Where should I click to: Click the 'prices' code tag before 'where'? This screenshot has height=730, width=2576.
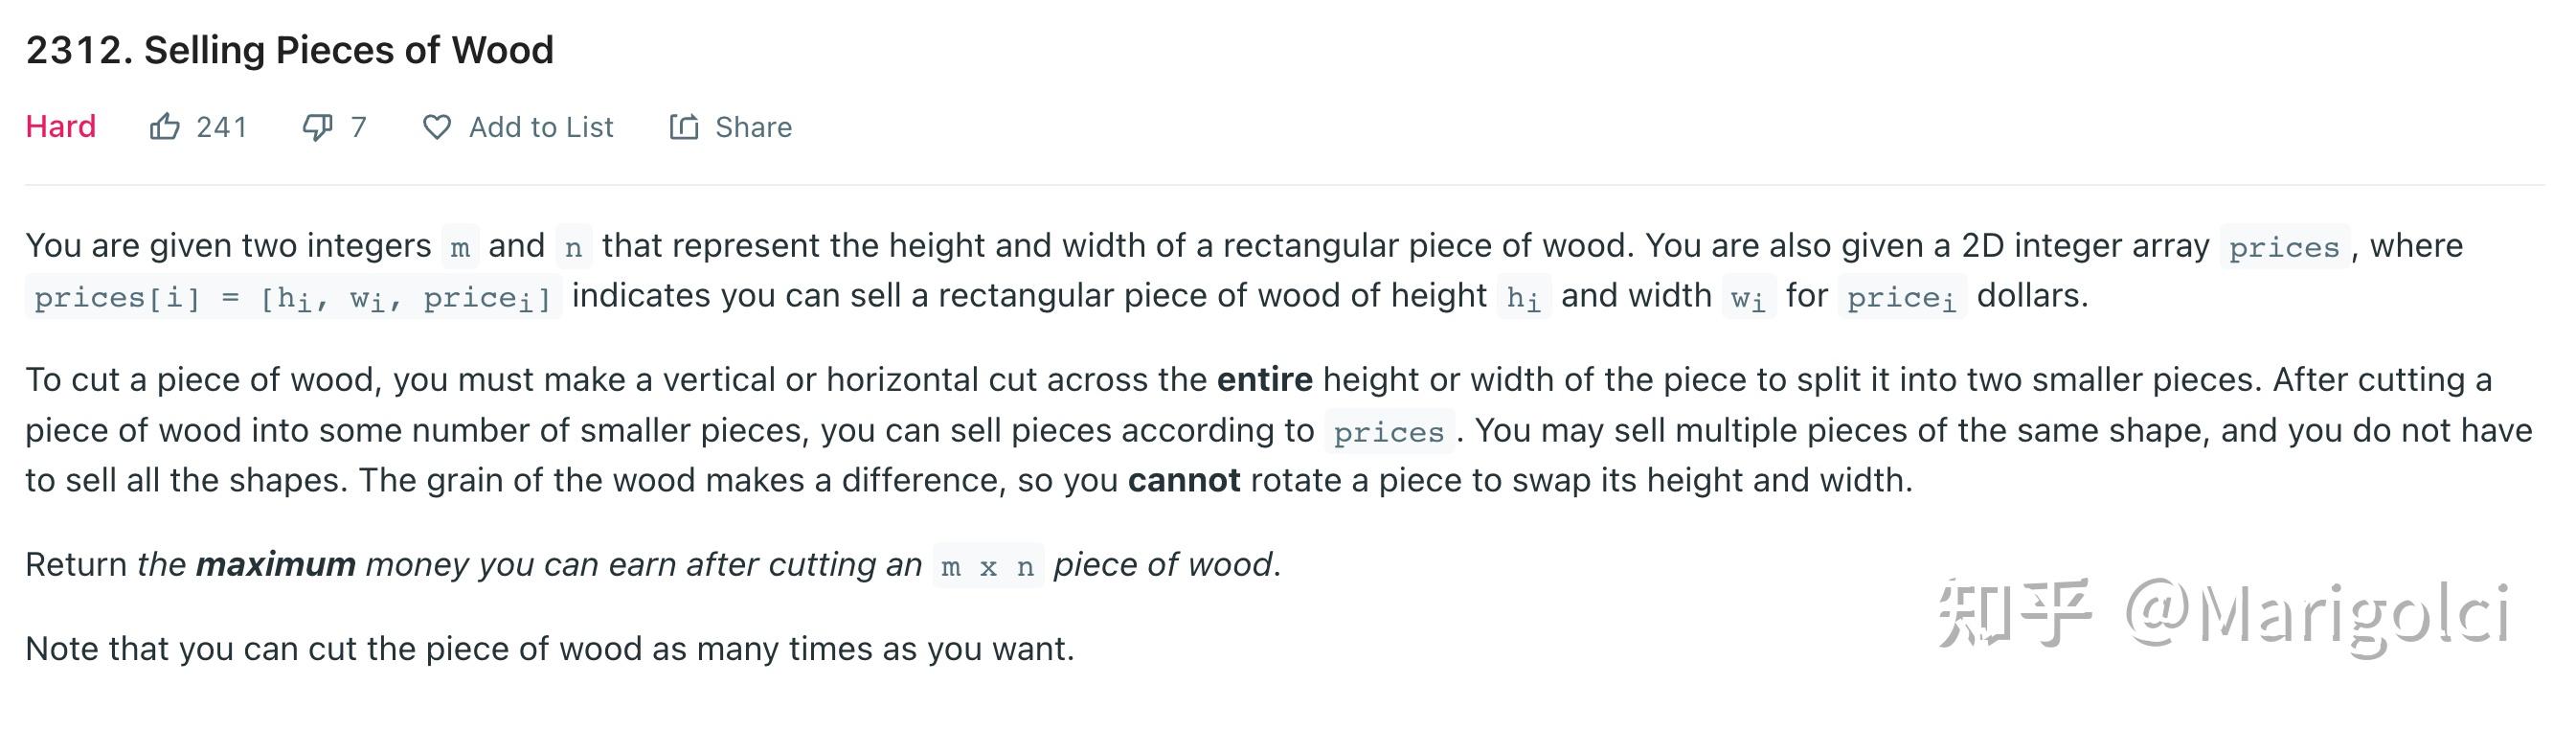[x=2284, y=247]
